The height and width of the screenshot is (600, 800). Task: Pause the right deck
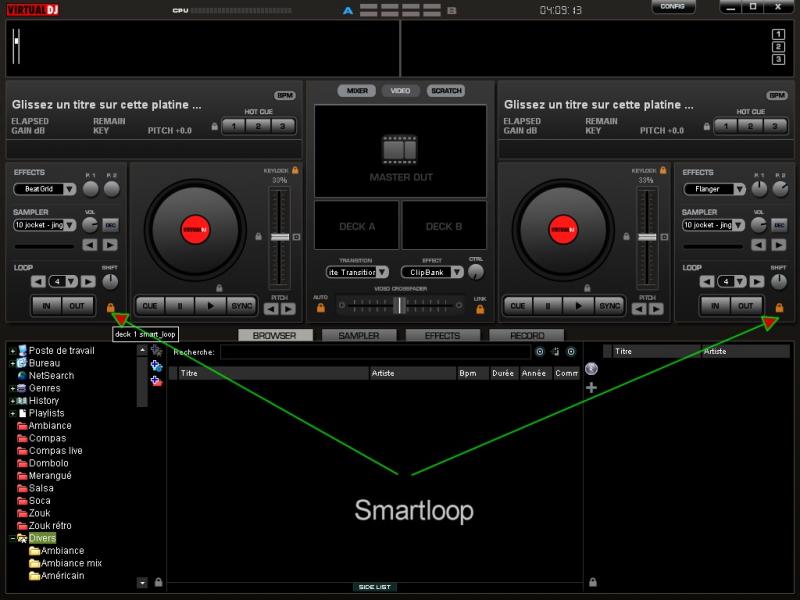pos(547,306)
